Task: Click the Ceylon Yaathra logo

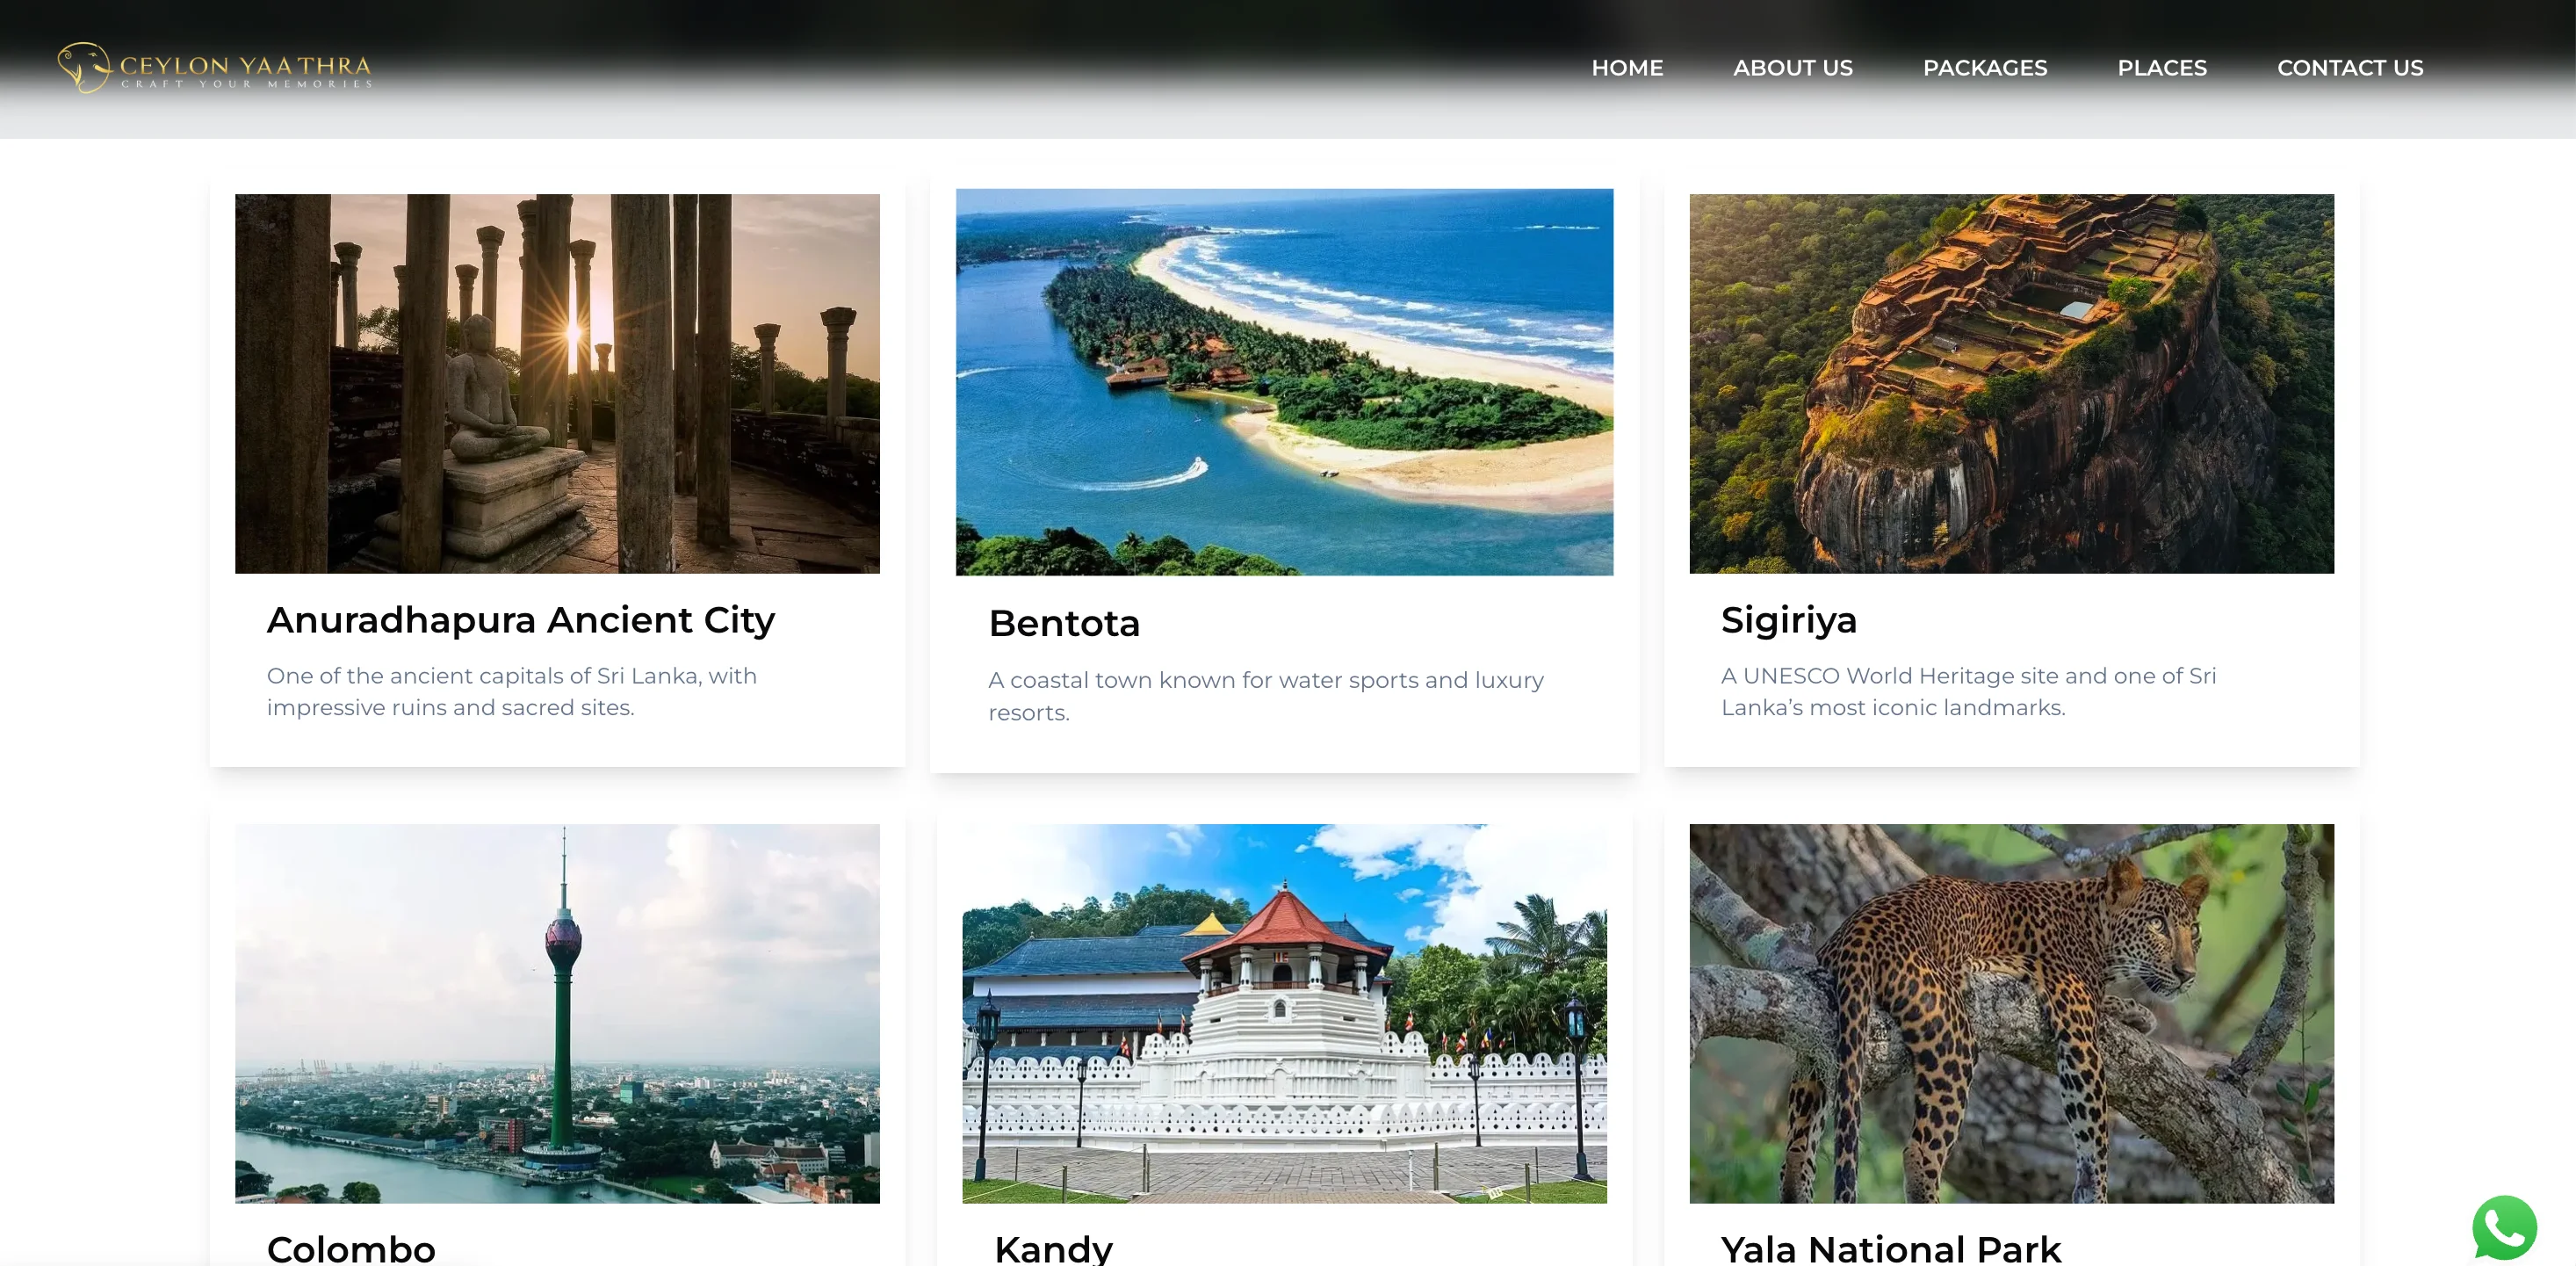Action: pyautogui.click(x=215, y=67)
